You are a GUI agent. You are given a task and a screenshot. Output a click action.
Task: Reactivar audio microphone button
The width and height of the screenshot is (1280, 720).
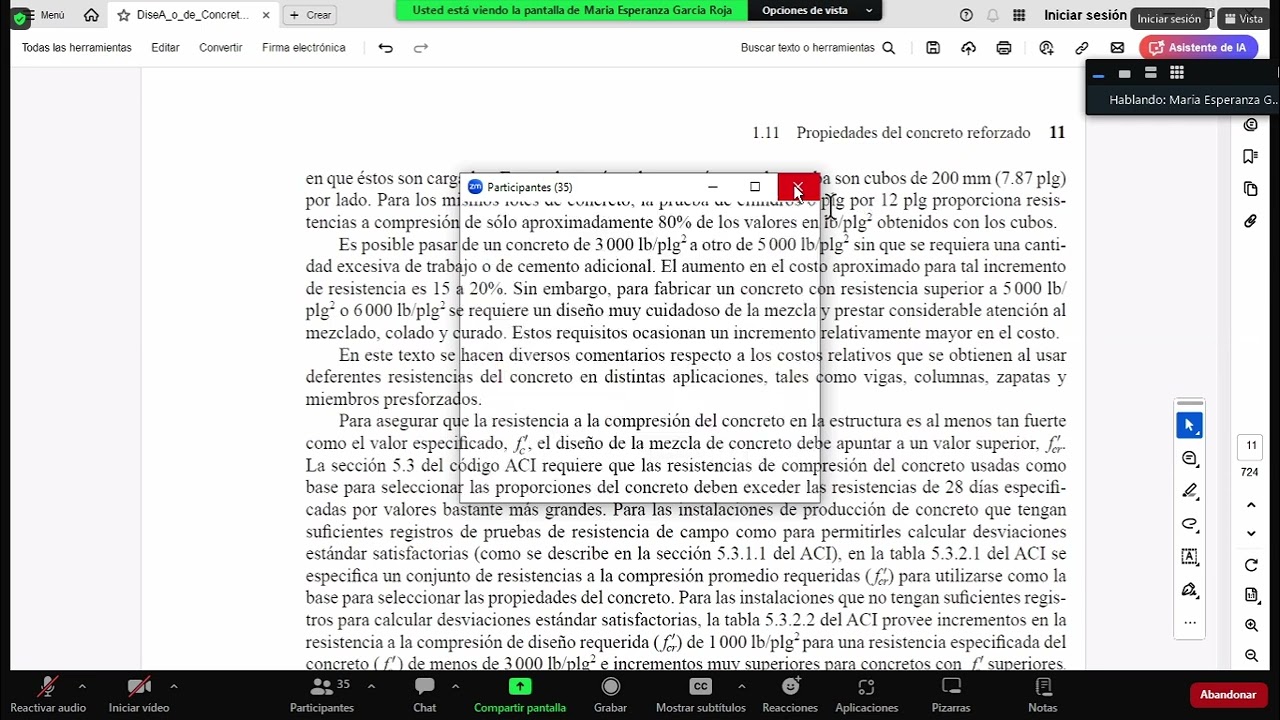48,695
